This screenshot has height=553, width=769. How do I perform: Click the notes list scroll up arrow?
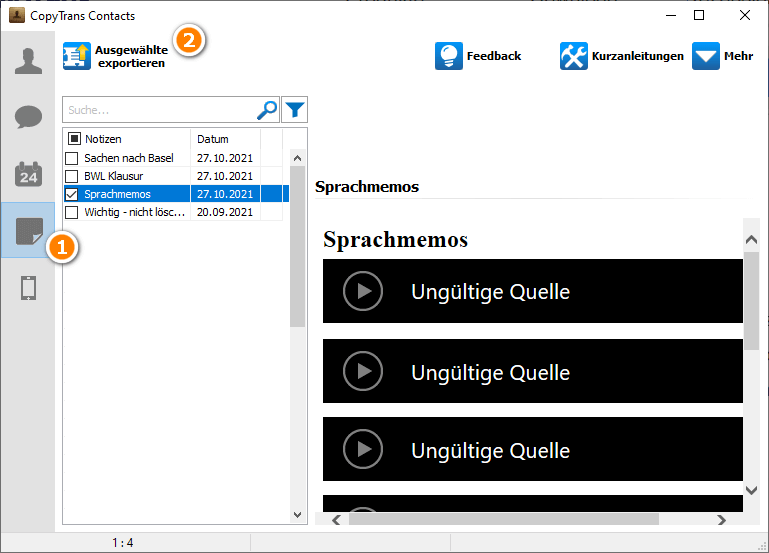pyautogui.click(x=297, y=158)
